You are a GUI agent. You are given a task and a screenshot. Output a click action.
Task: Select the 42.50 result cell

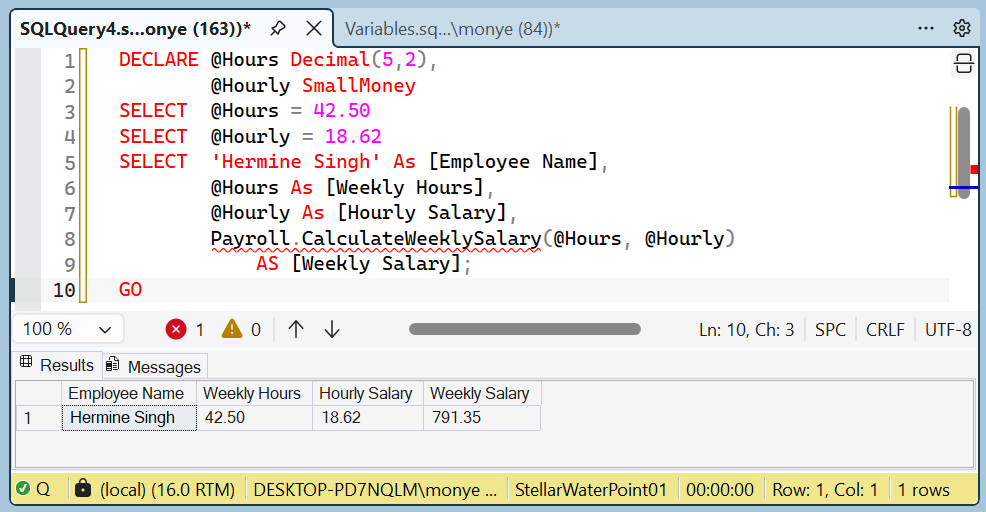255,418
